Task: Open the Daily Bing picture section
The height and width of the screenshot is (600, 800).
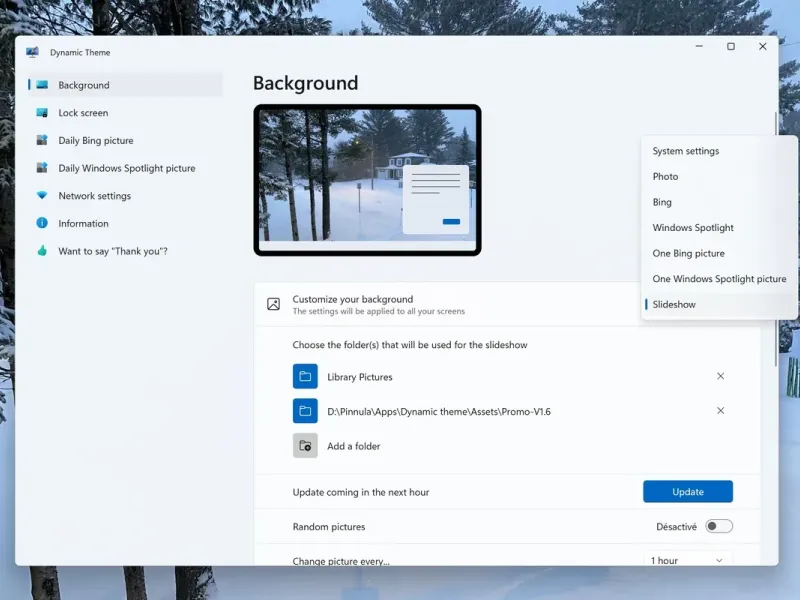Action: [x=126, y=140]
